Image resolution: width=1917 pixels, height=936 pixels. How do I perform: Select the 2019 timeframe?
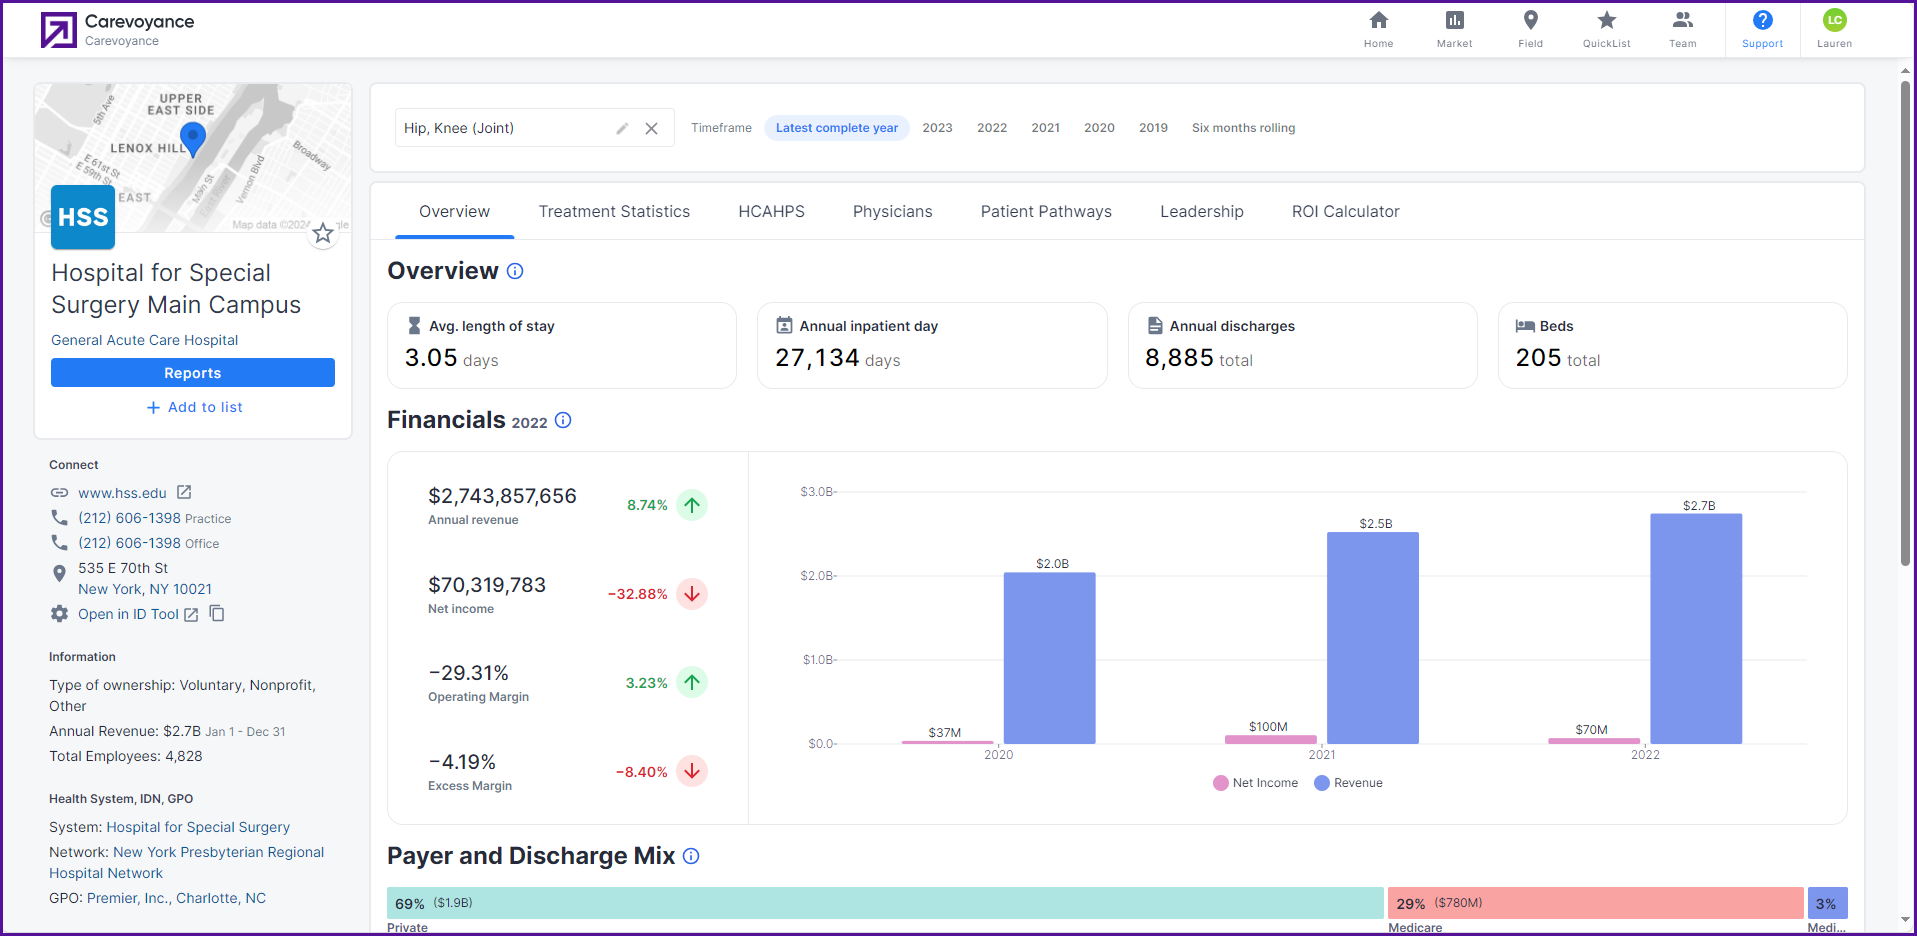coord(1153,128)
